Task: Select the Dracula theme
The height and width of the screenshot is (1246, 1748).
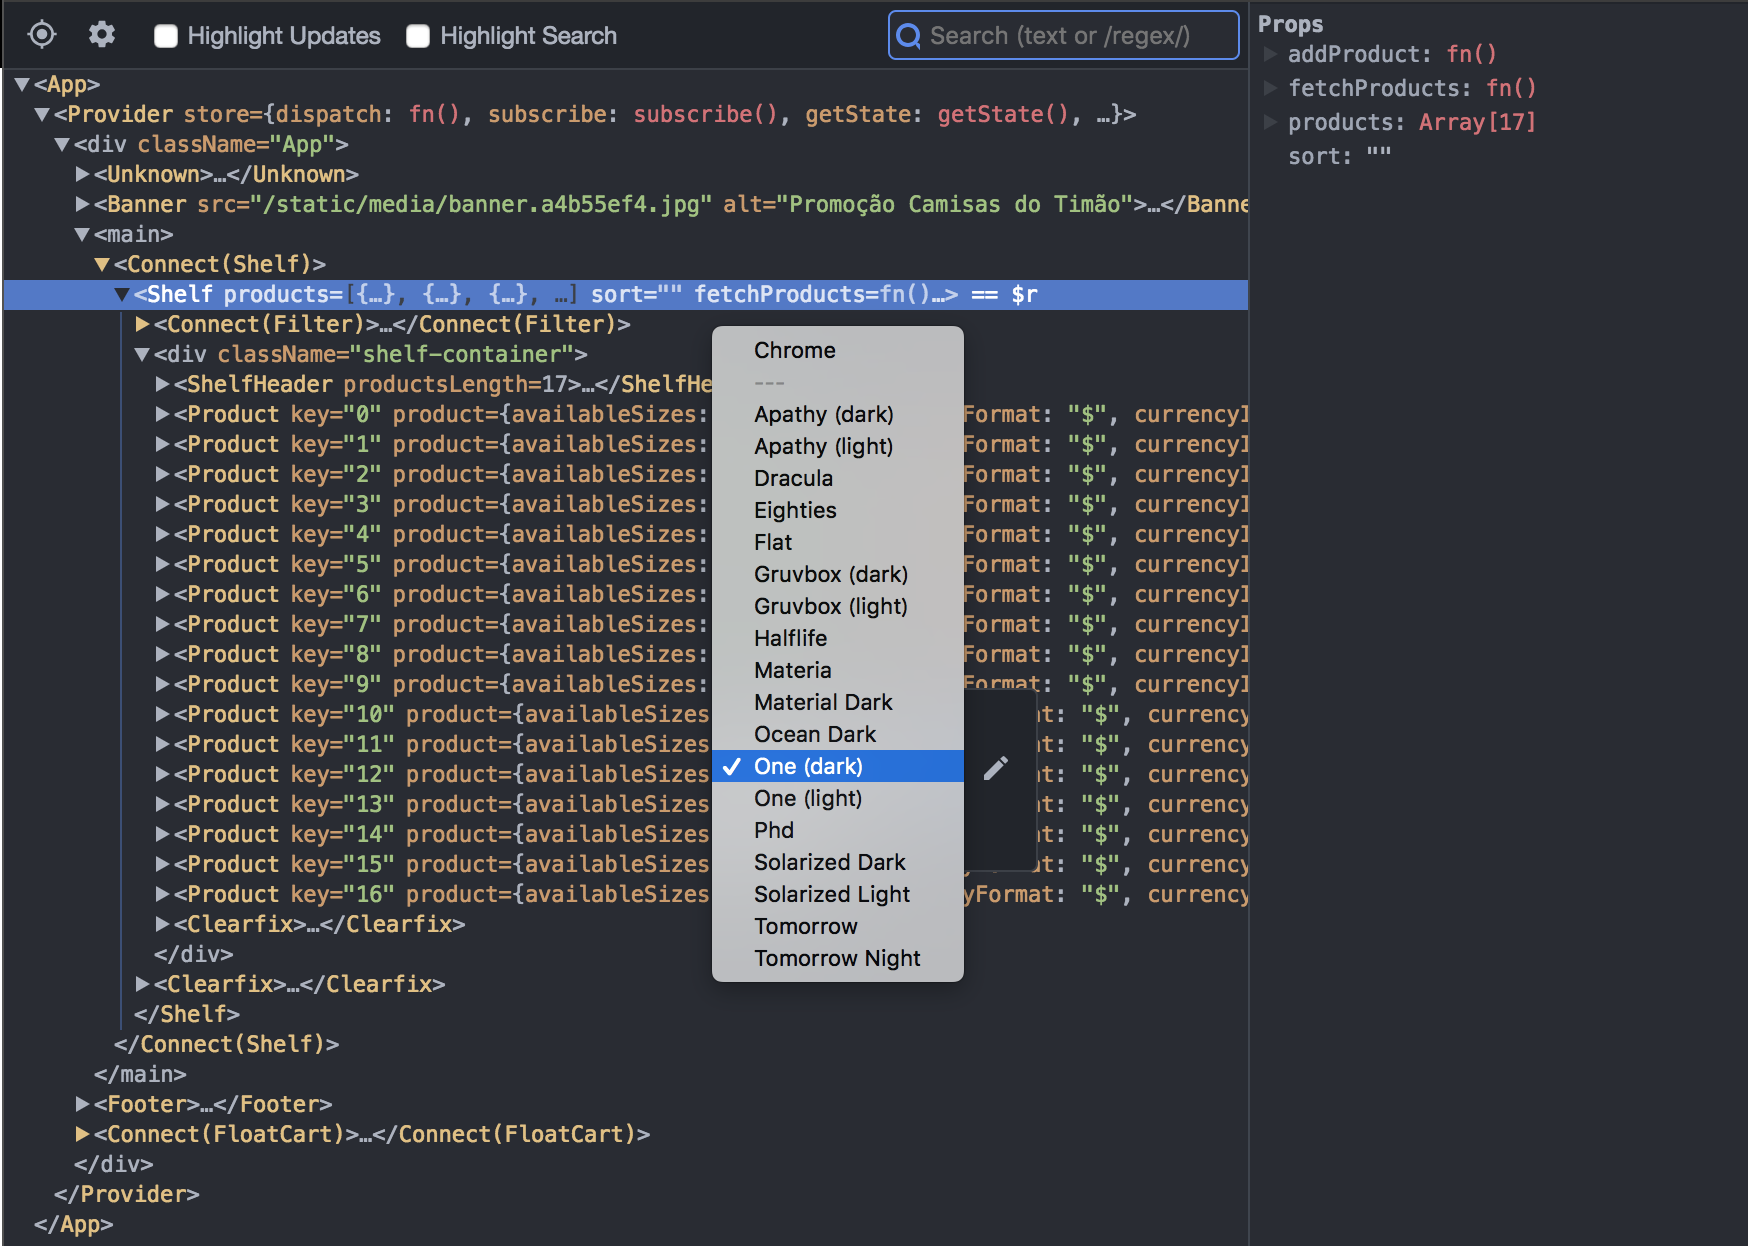Action: 793,478
